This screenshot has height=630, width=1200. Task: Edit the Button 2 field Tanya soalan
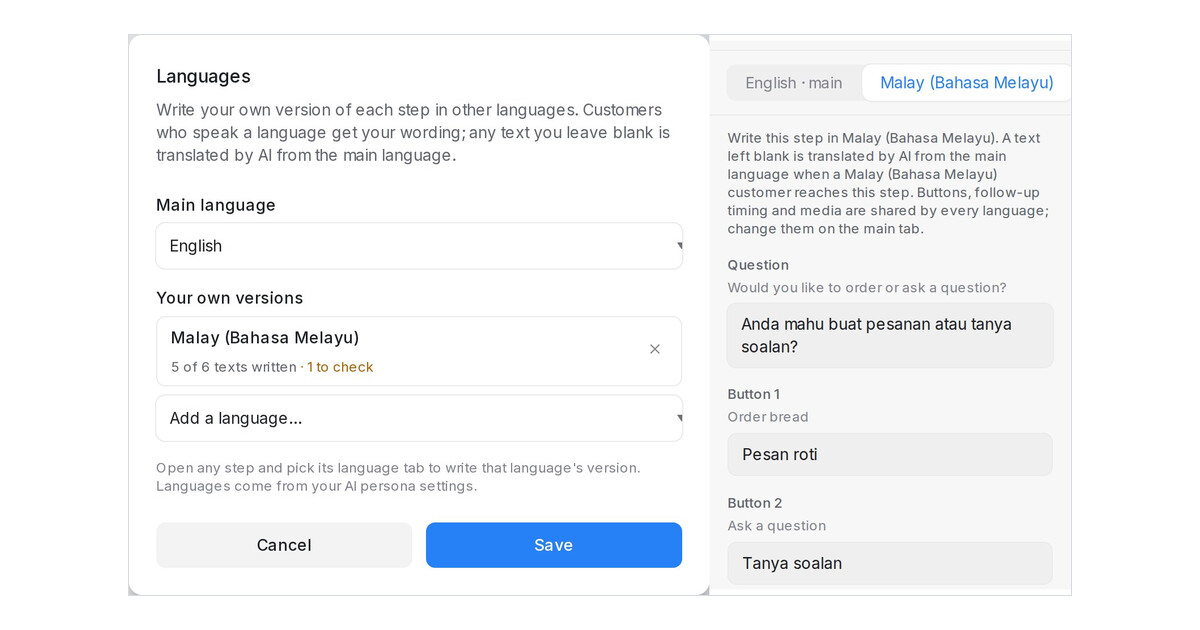click(890, 563)
